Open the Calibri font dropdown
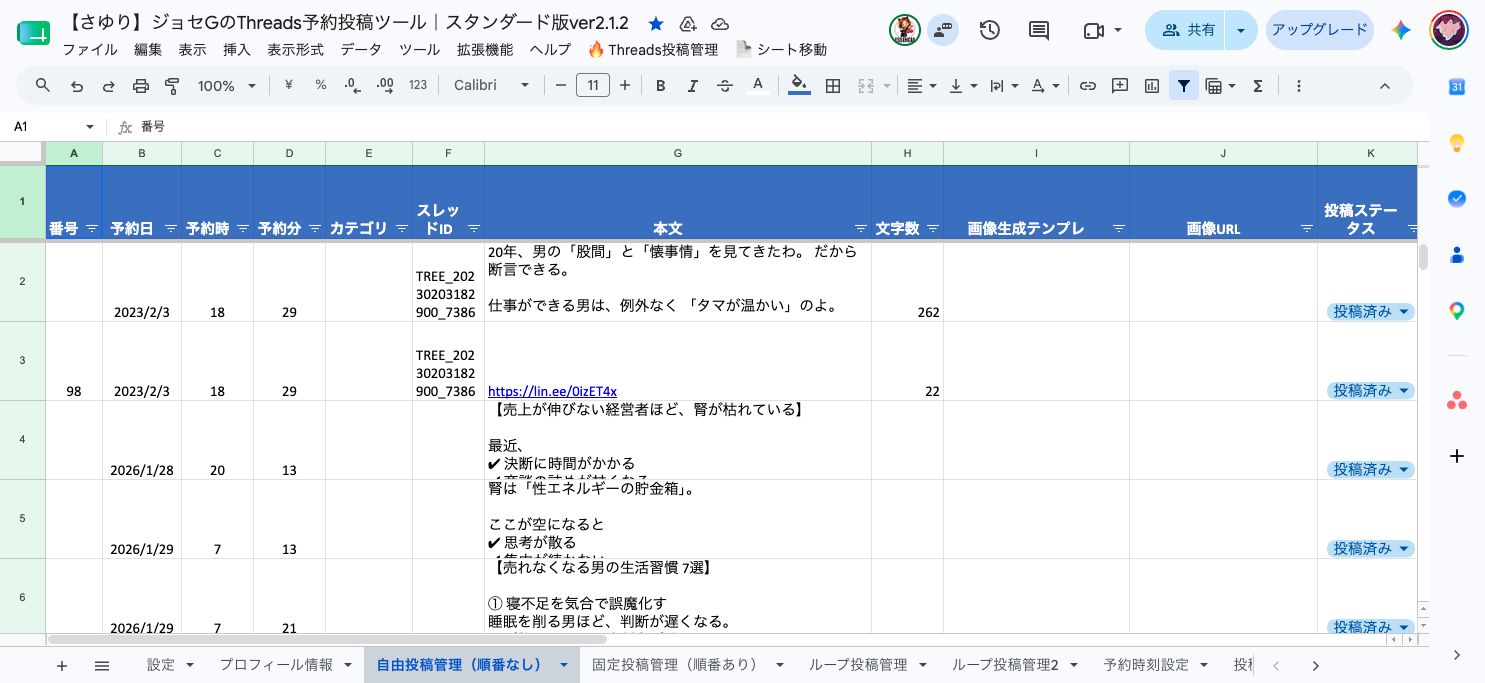 (x=491, y=86)
